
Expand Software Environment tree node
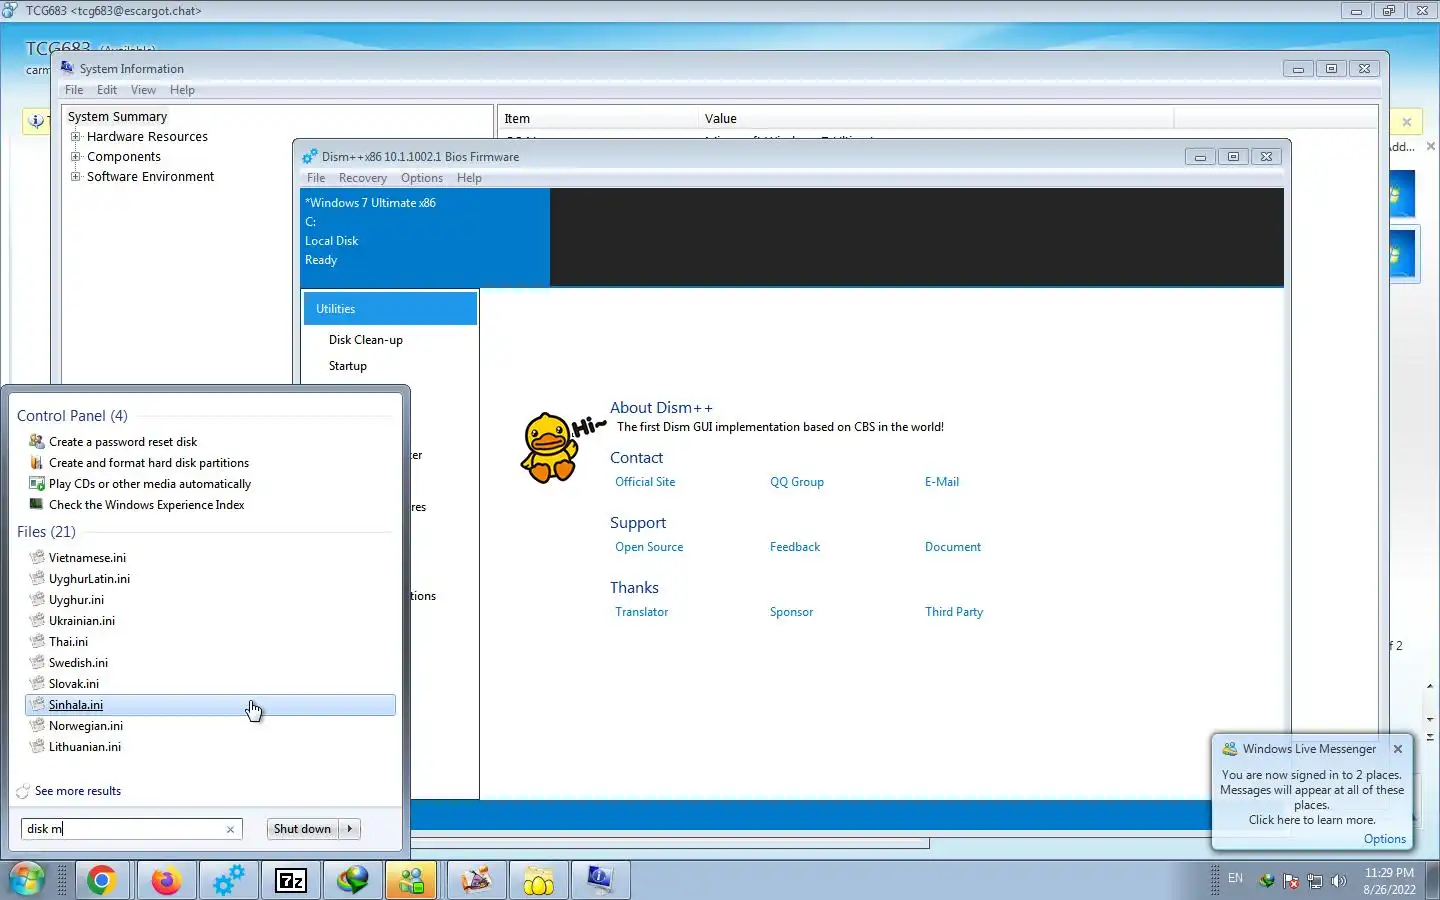pos(75,177)
